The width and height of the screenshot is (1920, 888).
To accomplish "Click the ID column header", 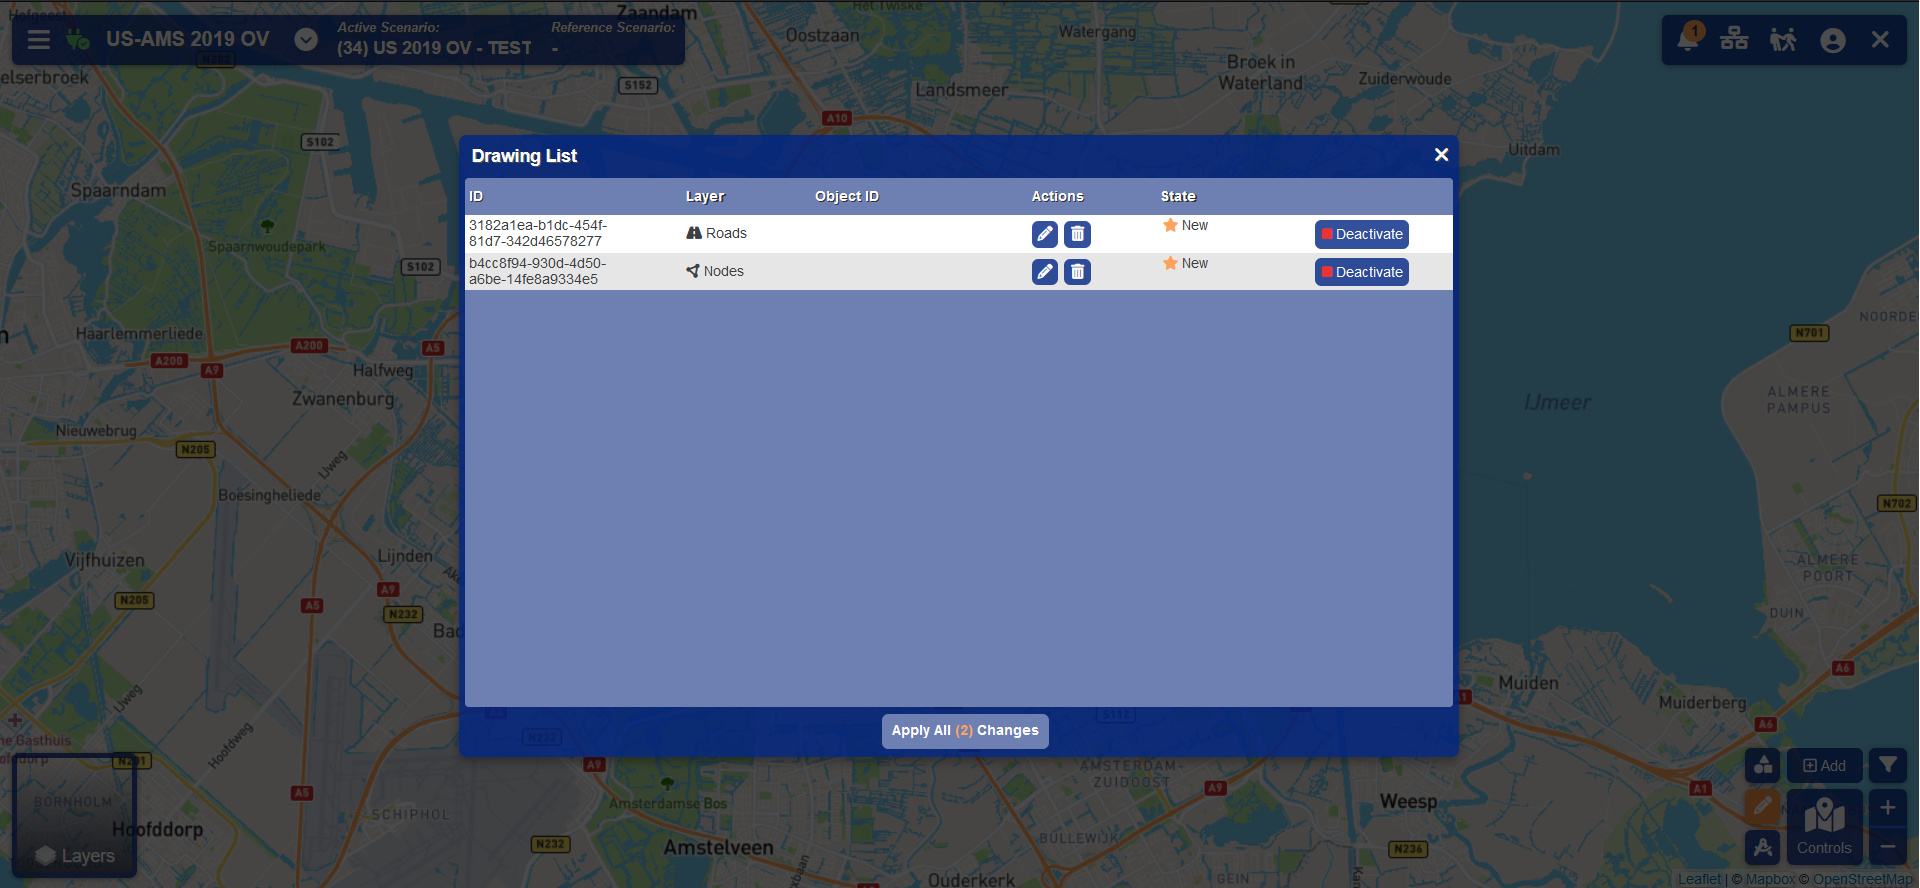I will tap(476, 197).
